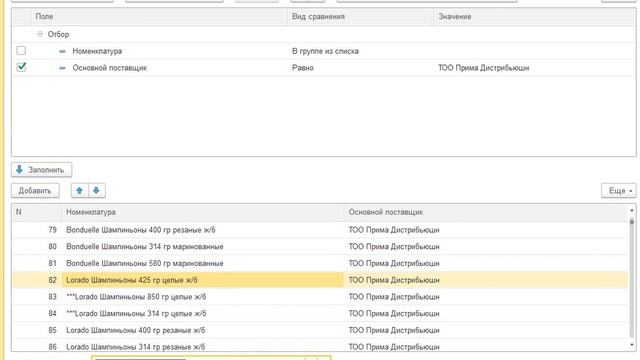Move row down with the down arrow
This screenshot has height=360, width=640.
click(x=96, y=191)
